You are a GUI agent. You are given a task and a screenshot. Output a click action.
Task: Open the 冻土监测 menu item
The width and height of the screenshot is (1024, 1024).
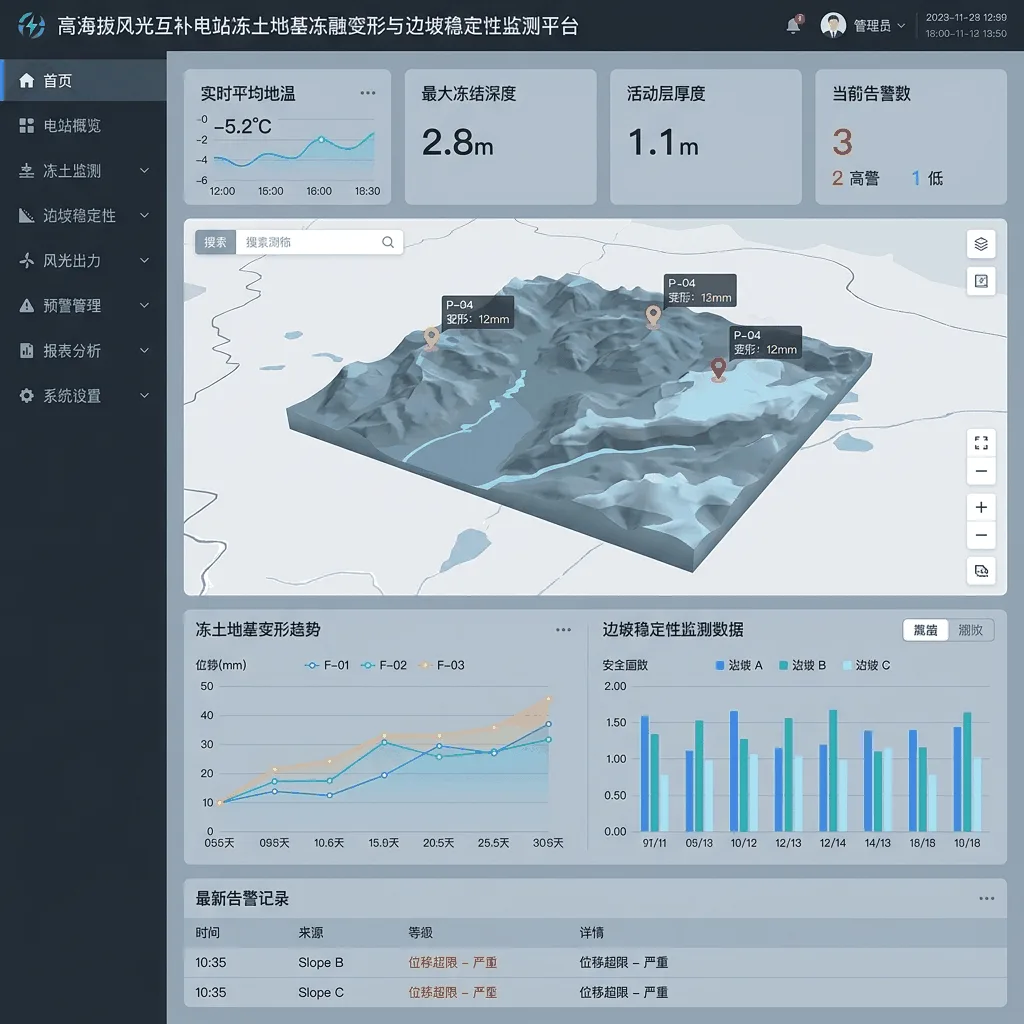pos(84,170)
